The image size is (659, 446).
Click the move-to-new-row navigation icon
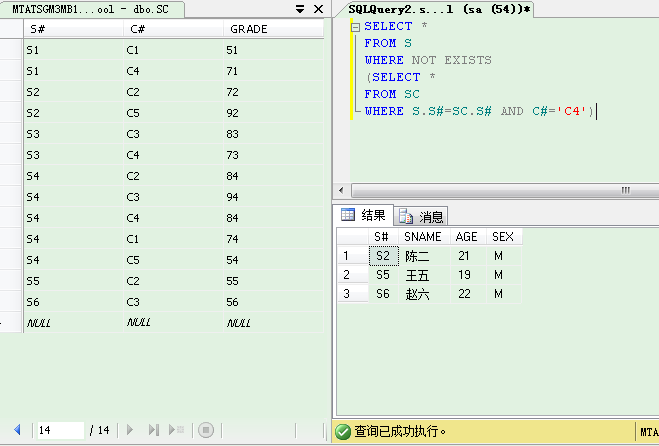(177, 430)
